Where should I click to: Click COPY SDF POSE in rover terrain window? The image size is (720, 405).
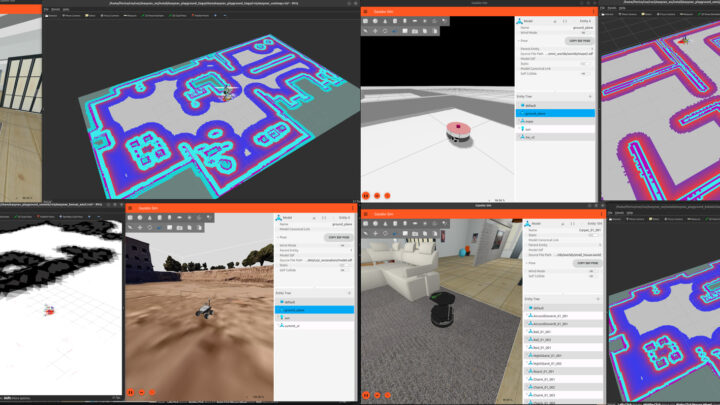click(x=339, y=237)
